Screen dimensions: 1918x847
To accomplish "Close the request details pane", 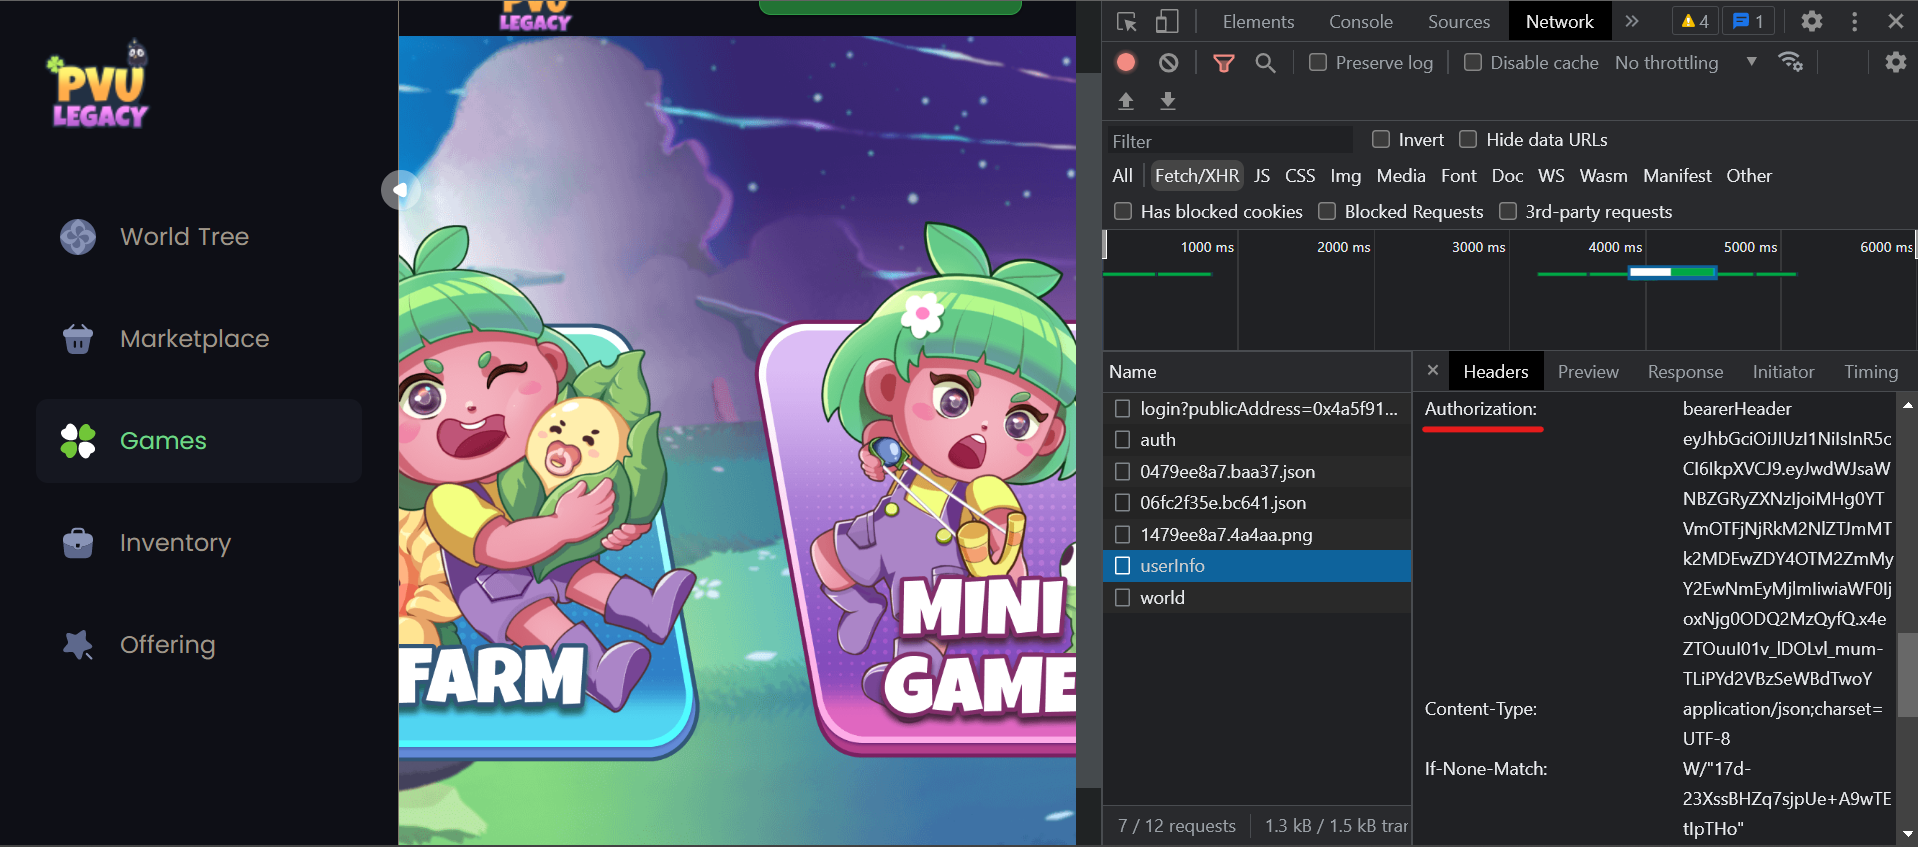I will coord(1432,371).
